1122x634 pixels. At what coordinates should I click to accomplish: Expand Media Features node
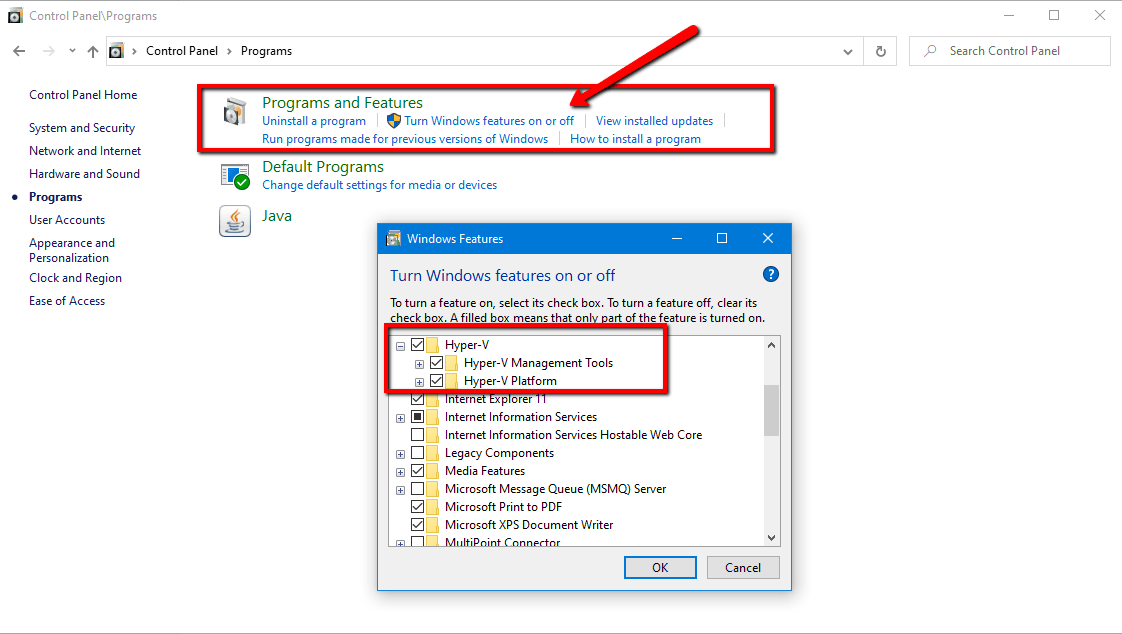401,472
